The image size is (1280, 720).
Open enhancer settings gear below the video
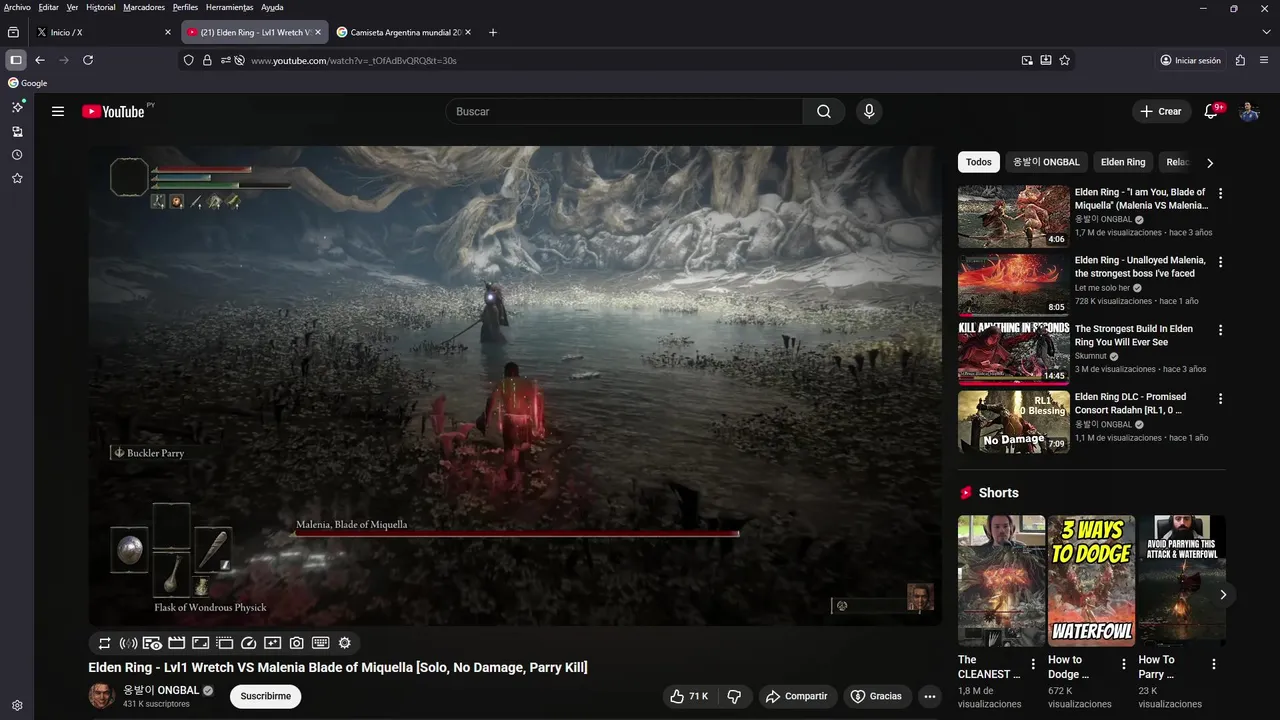tap(345, 643)
